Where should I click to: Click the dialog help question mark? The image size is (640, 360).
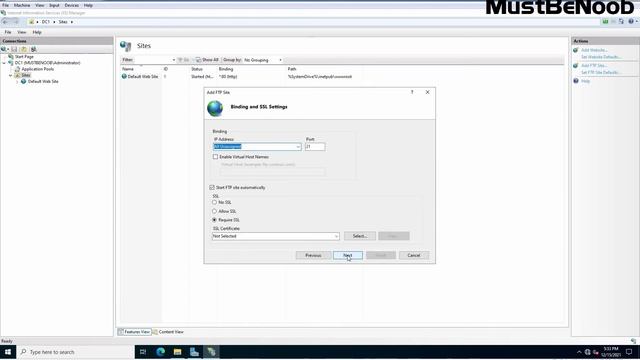[412, 92]
